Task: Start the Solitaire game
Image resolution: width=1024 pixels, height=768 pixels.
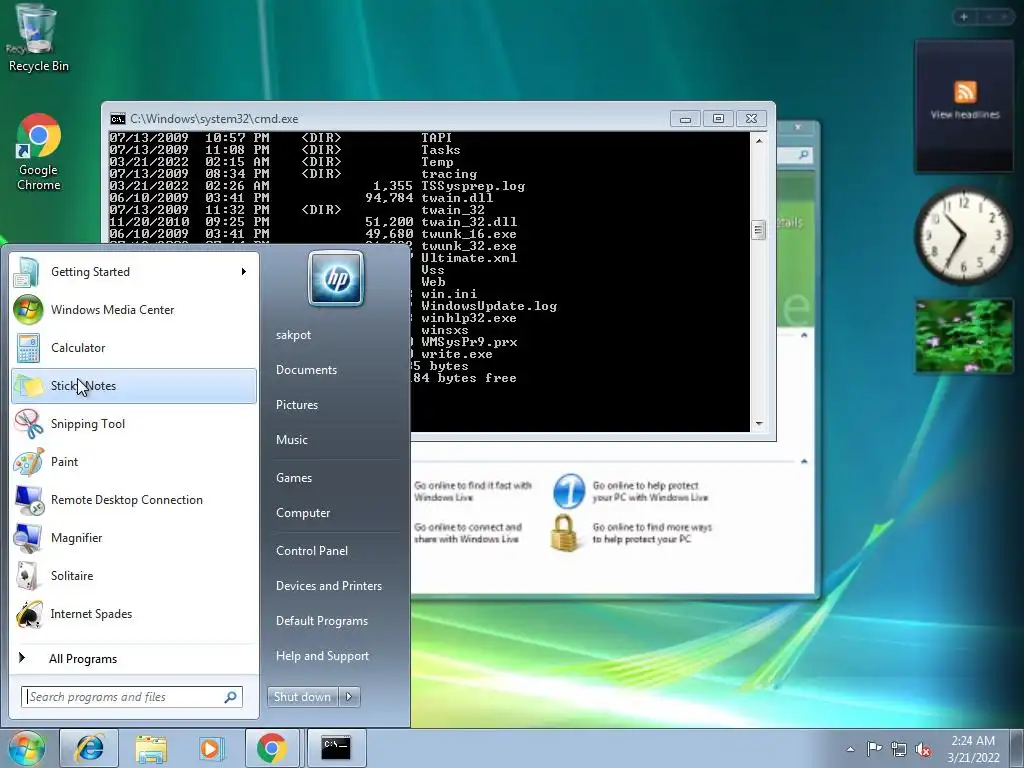Action: (x=133, y=575)
